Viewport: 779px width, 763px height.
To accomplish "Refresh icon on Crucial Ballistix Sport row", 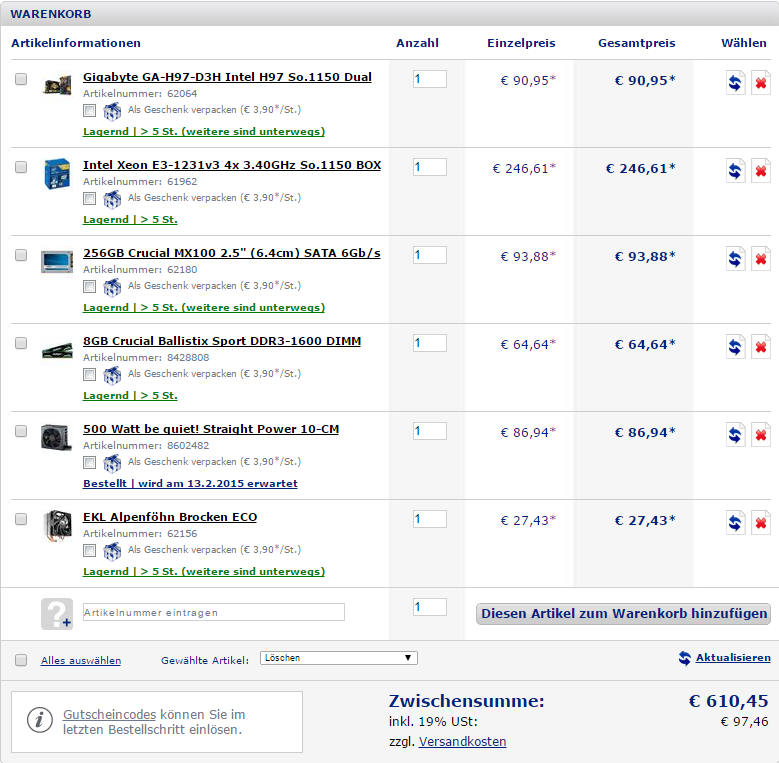I will coord(735,347).
